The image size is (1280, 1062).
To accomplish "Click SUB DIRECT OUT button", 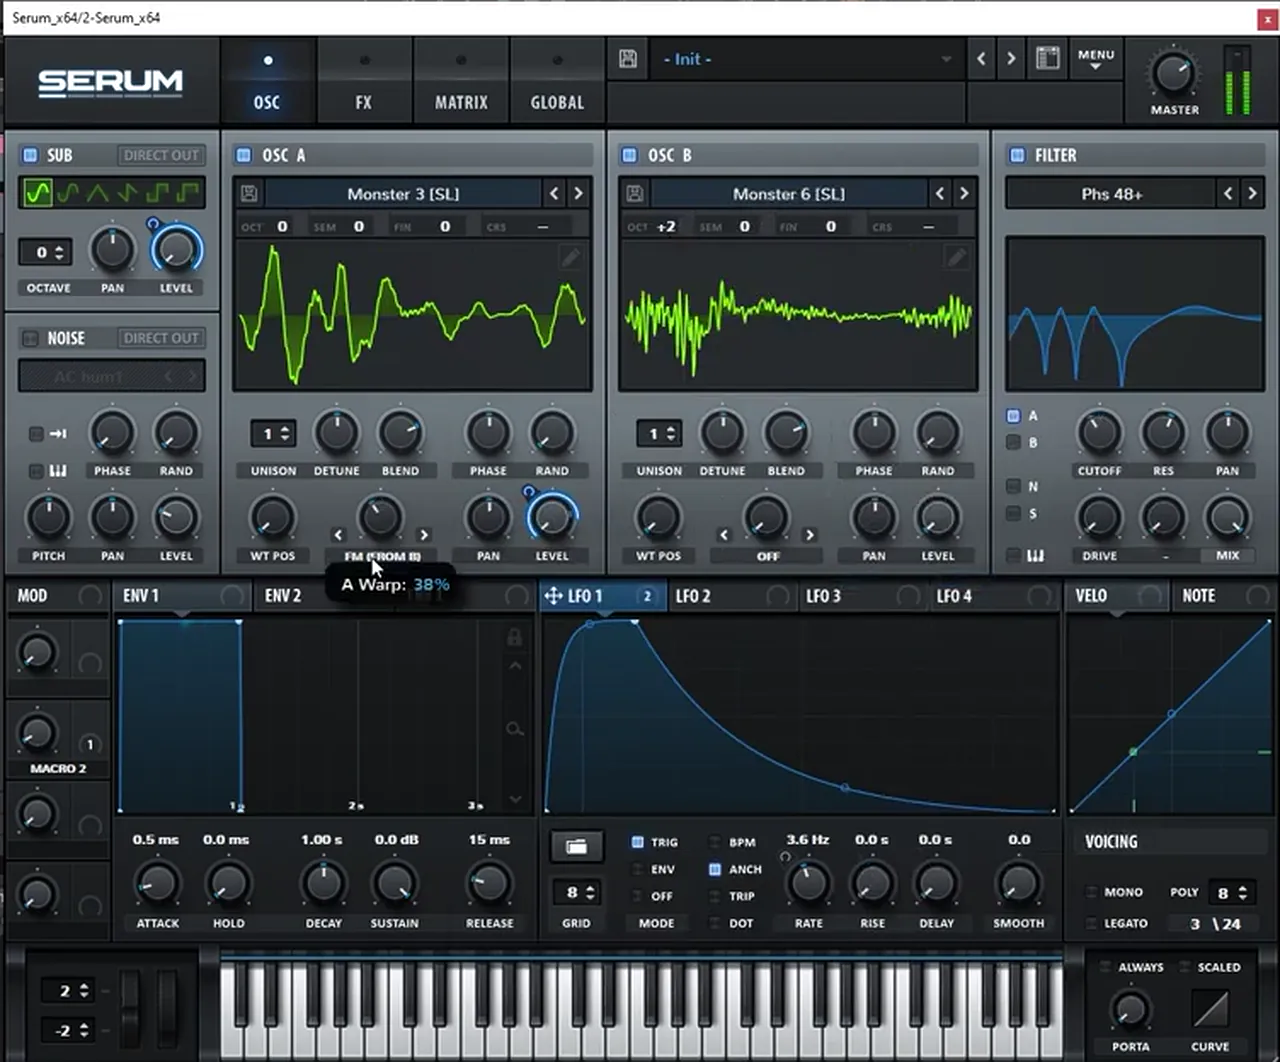I will point(161,155).
